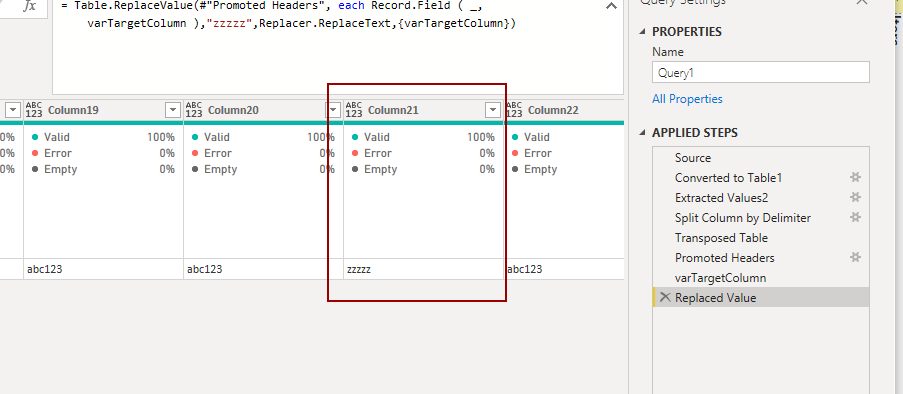Open Column21 filter dropdown
This screenshot has height=394, width=903.
point(493,110)
